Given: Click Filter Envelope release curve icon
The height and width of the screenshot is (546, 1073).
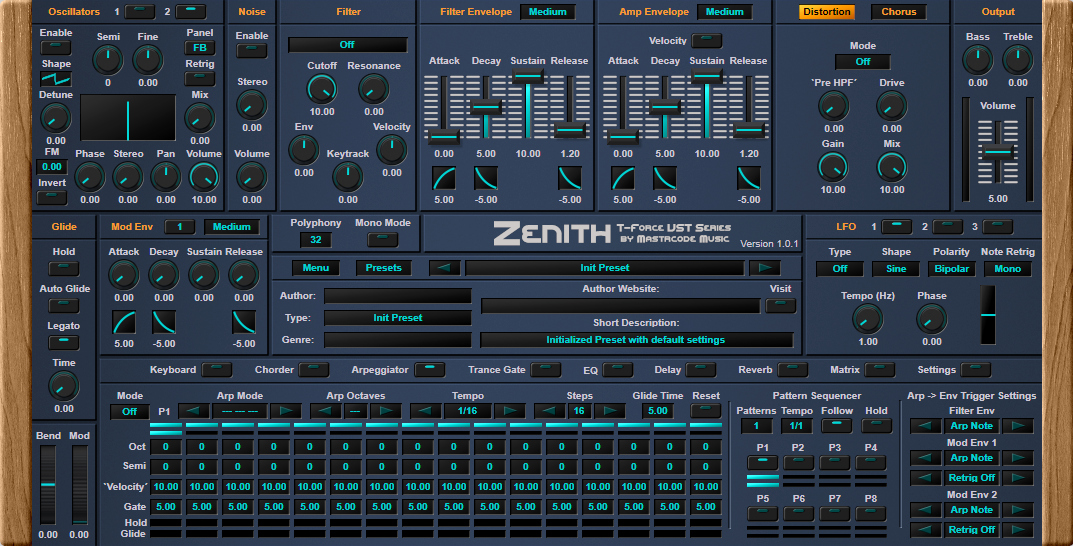Looking at the screenshot, I should (x=570, y=178).
